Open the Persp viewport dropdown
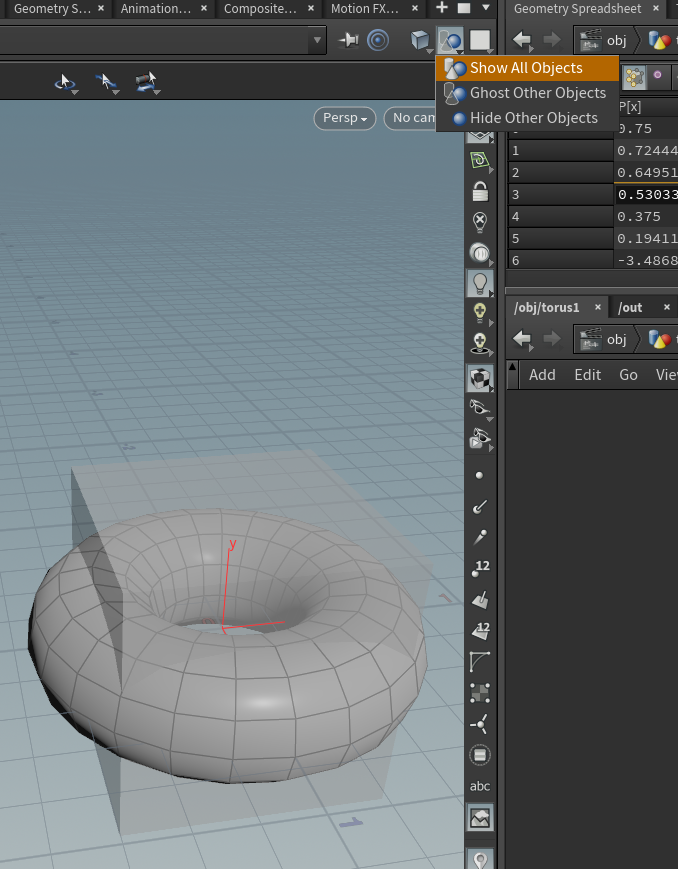This screenshot has width=678, height=869. 345,118
